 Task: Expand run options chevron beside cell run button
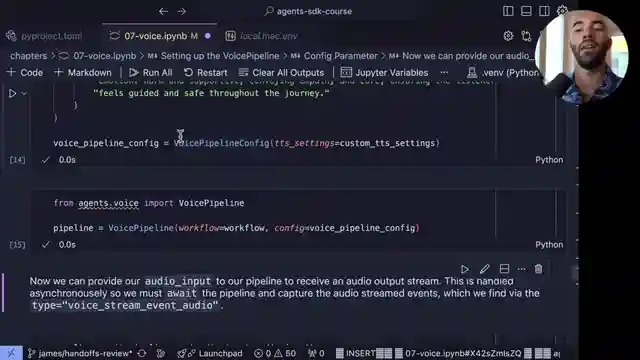24,93
